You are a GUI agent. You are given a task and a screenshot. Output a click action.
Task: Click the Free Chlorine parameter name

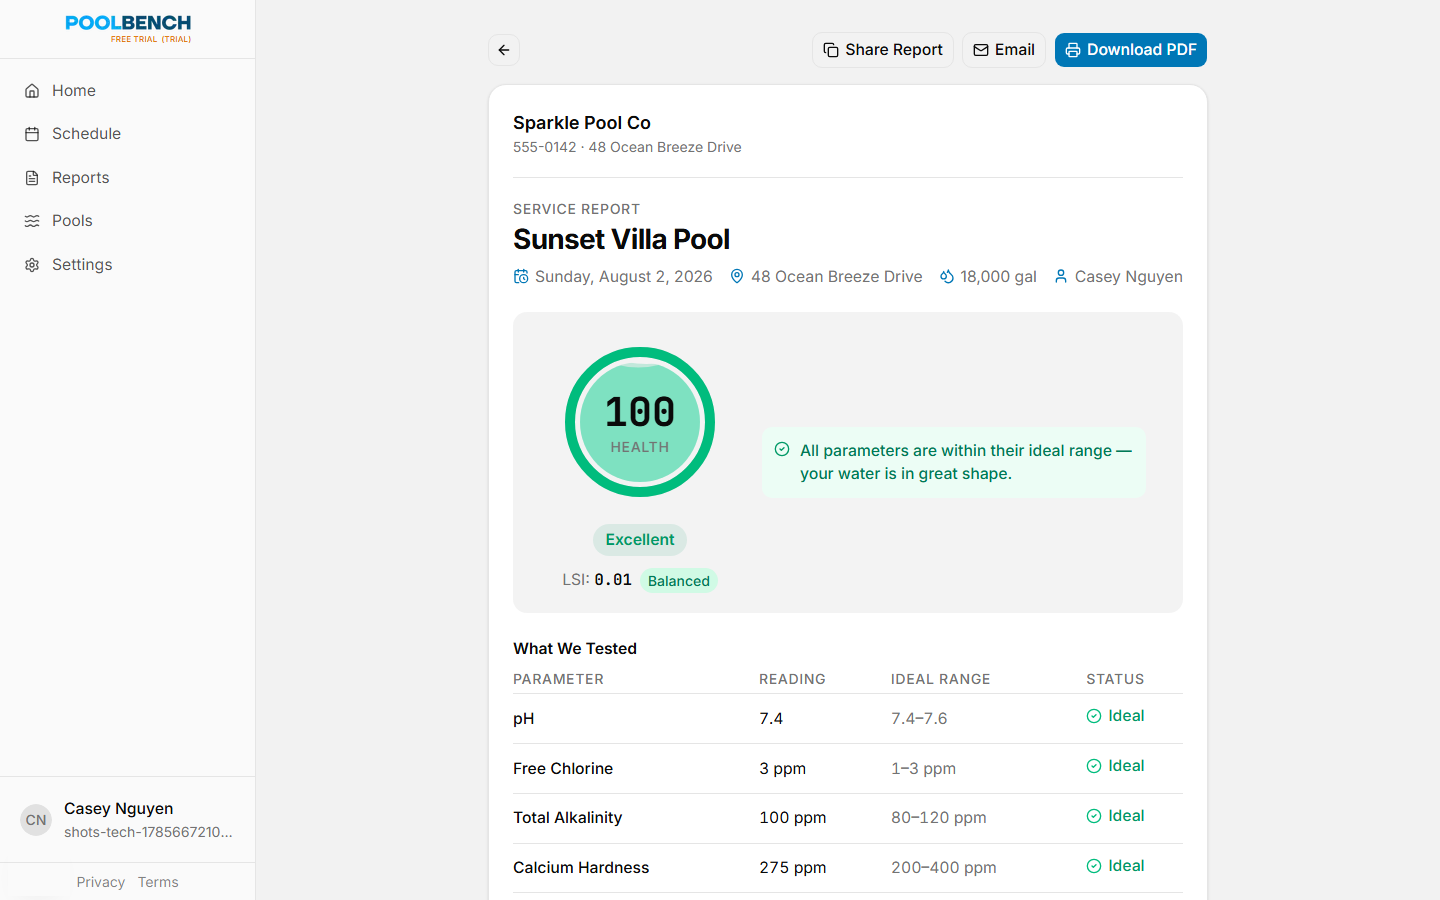pyautogui.click(x=563, y=768)
